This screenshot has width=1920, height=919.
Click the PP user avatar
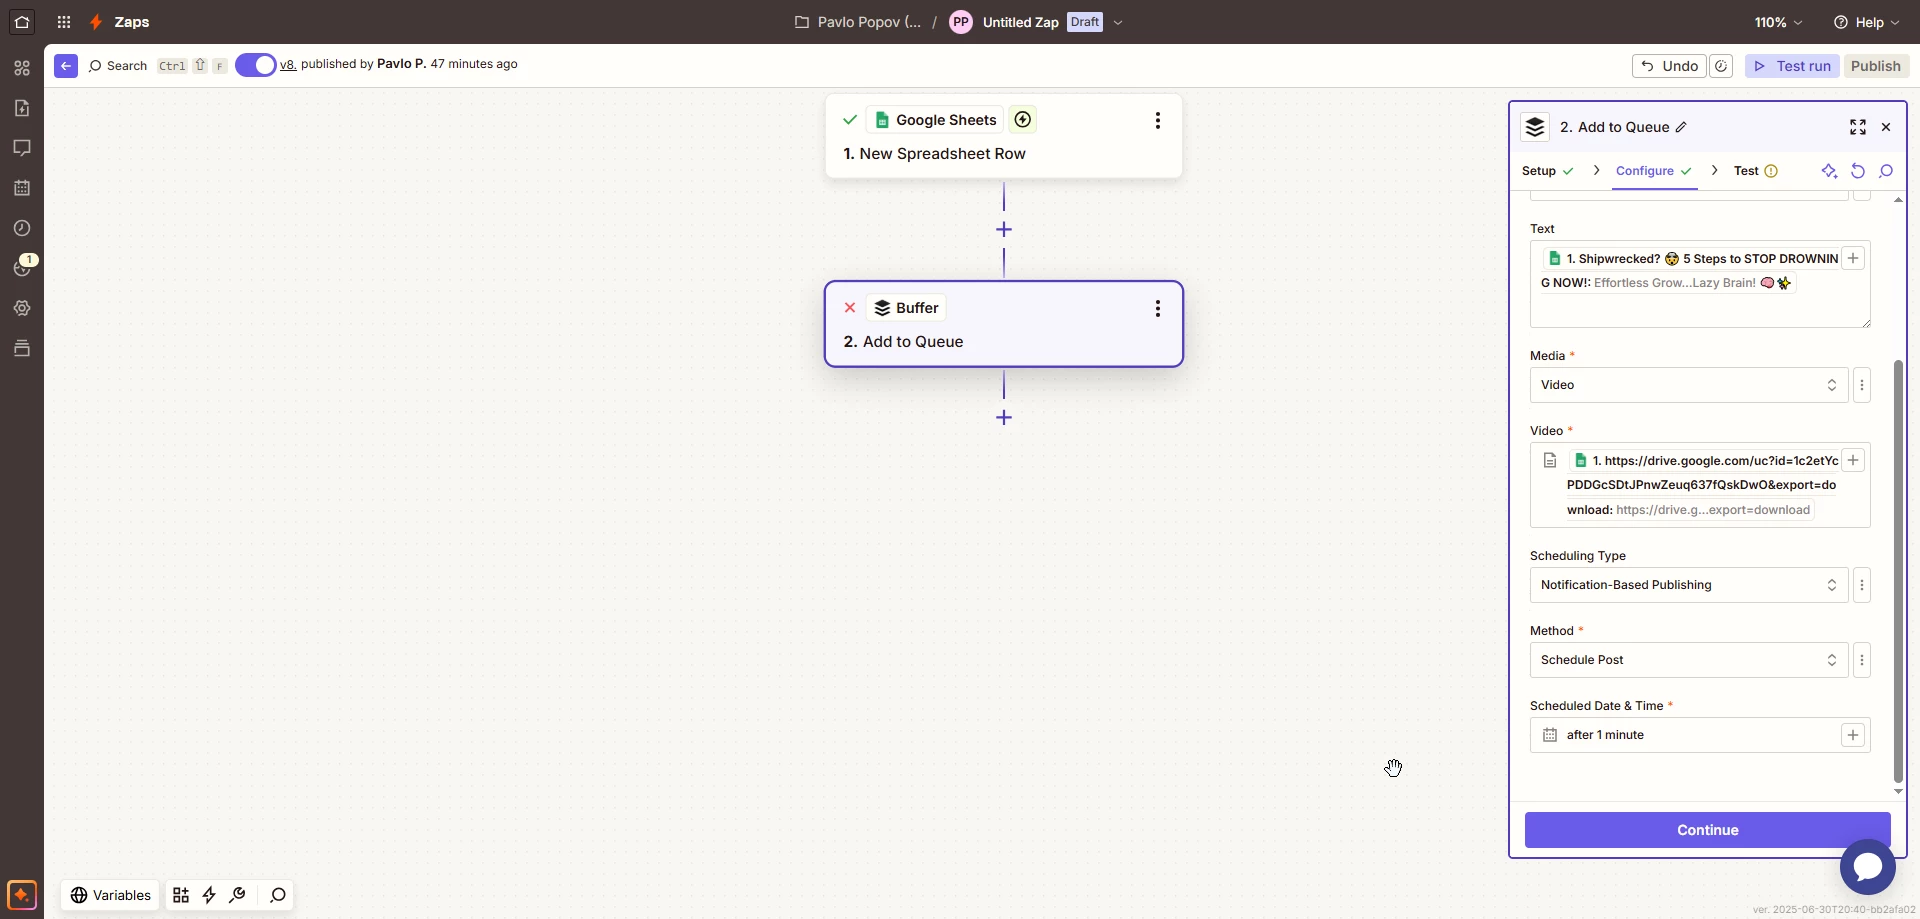(x=961, y=22)
